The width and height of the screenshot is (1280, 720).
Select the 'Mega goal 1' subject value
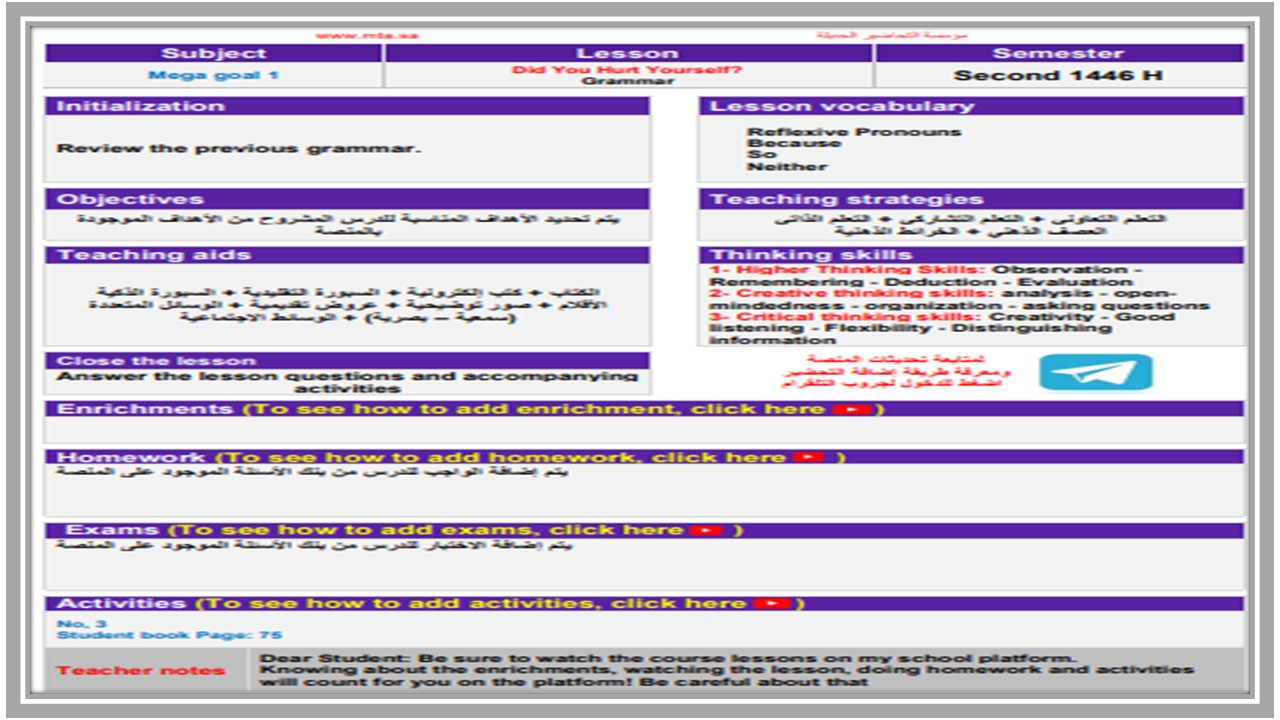coord(214,75)
